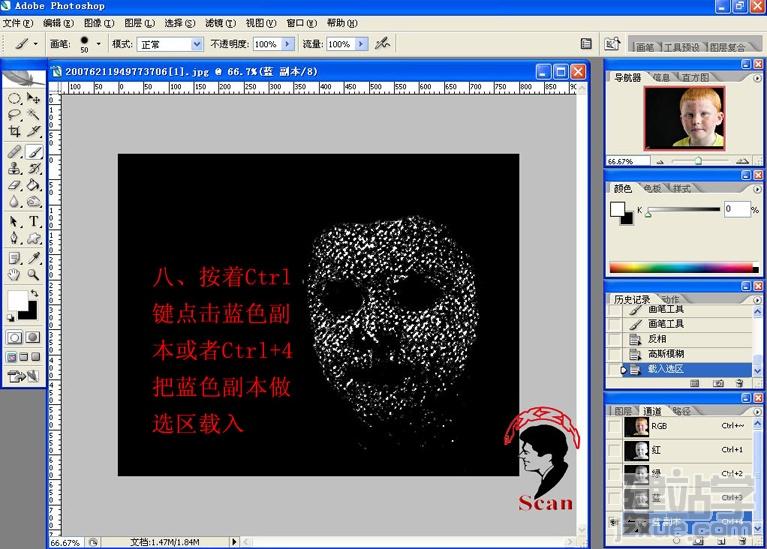
Task: Hide the 蓝 副本 channel eye
Action: click(x=614, y=522)
